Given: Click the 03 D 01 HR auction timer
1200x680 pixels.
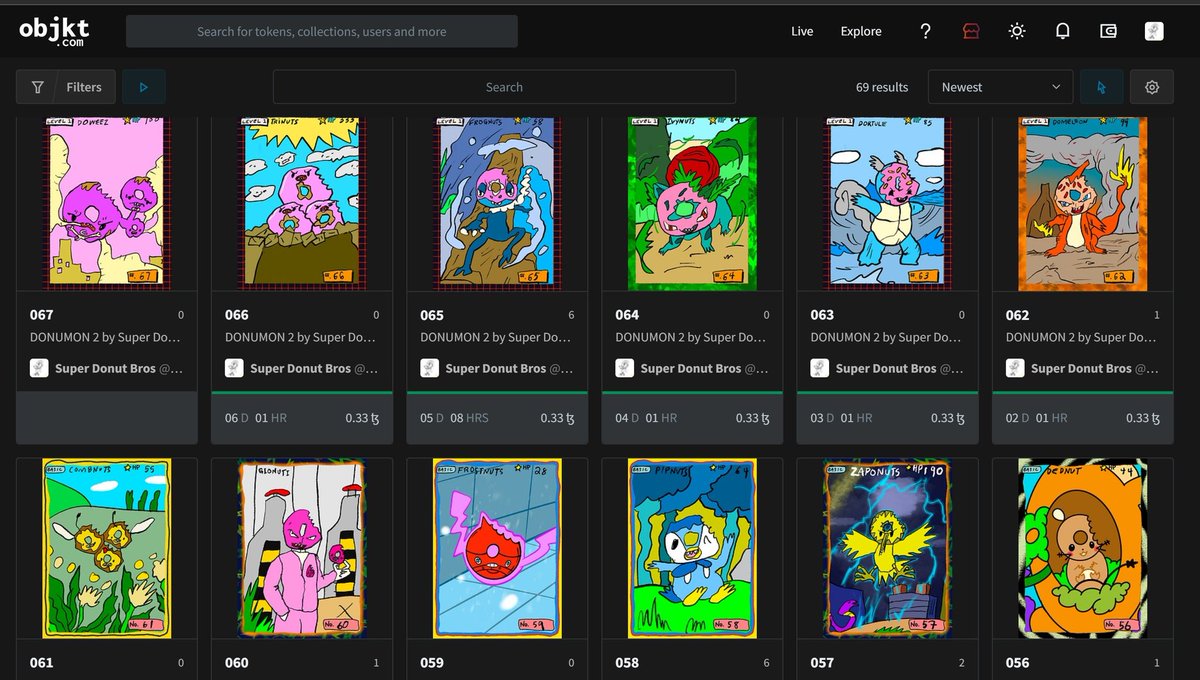Looking at the screenshot, I should (x=841, y=418).
